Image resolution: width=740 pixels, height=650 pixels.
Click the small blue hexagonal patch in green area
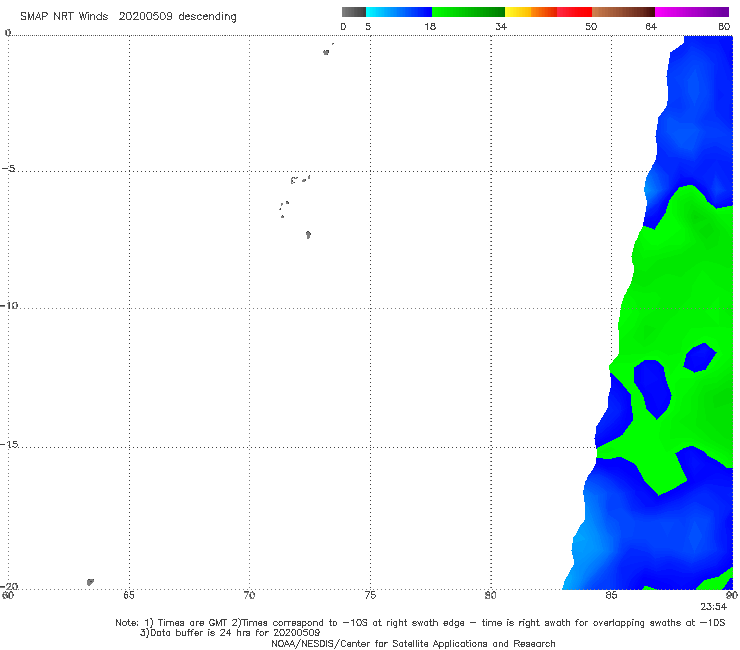coord(700,357)
